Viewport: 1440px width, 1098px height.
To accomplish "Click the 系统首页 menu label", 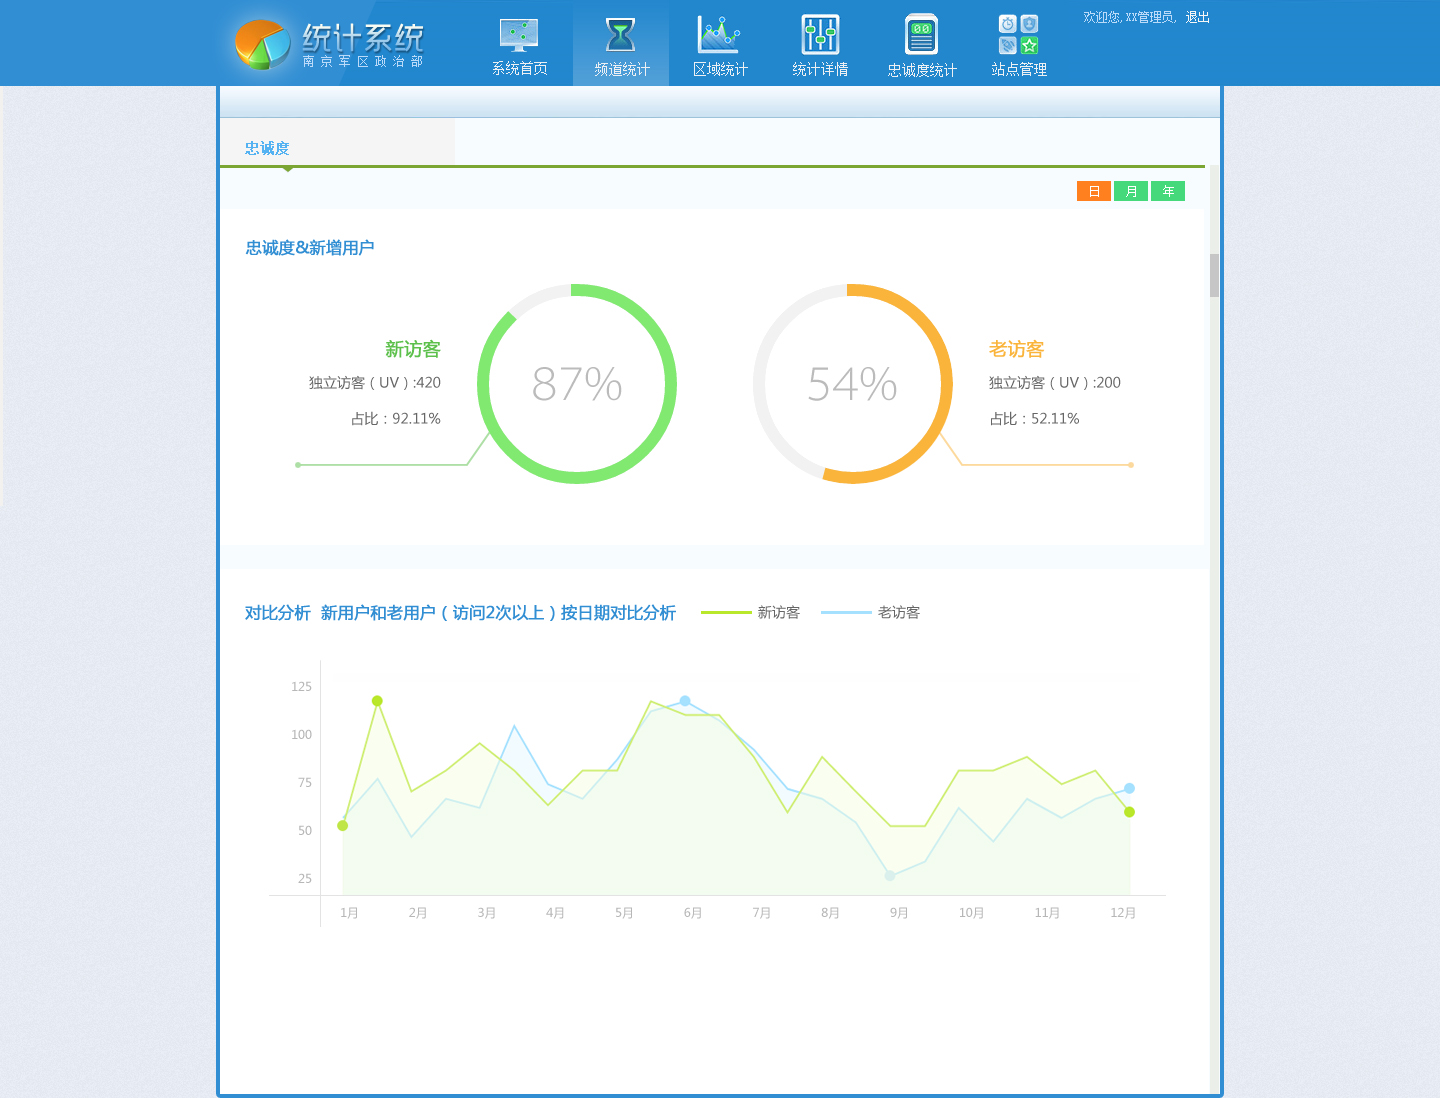I will 519,68.
